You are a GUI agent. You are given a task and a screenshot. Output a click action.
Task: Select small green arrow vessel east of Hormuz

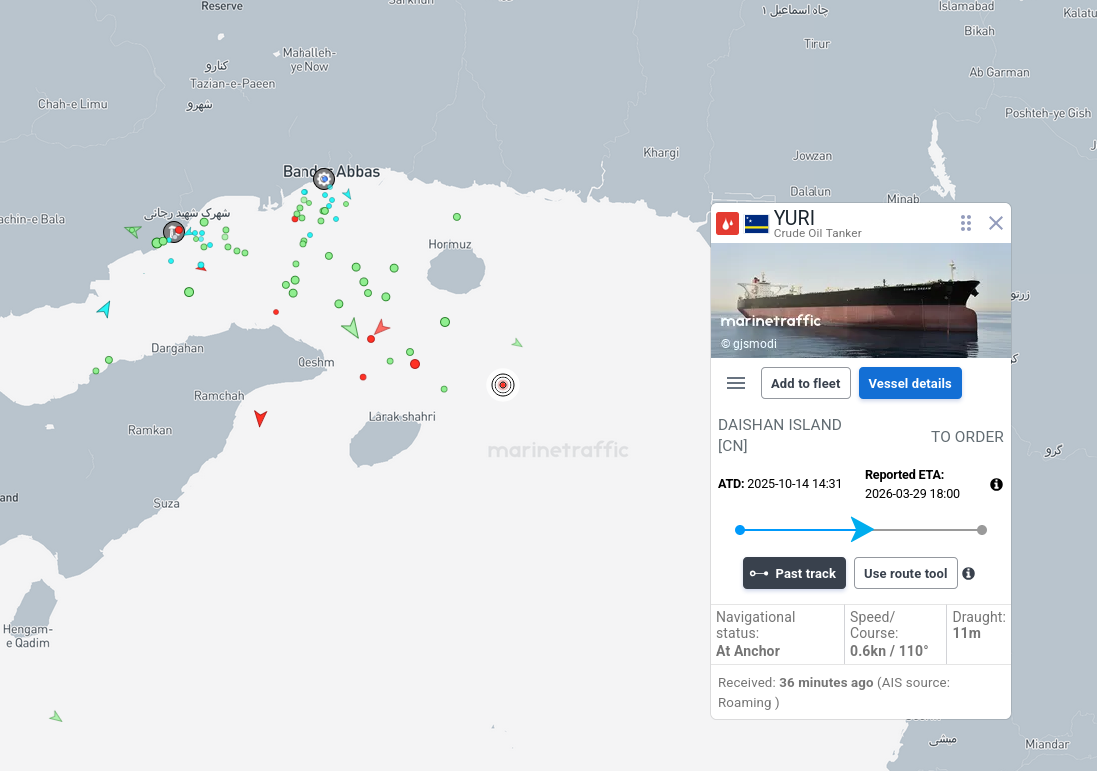pos(517,343)
